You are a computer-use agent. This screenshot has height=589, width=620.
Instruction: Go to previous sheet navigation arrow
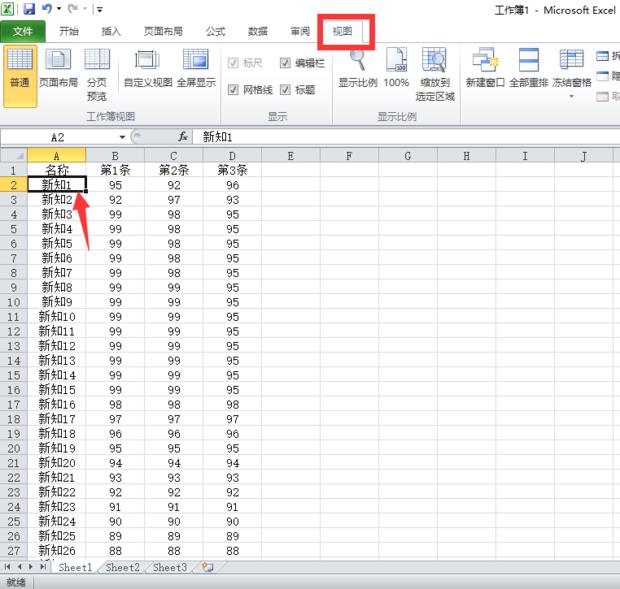(x=19, y=567)
